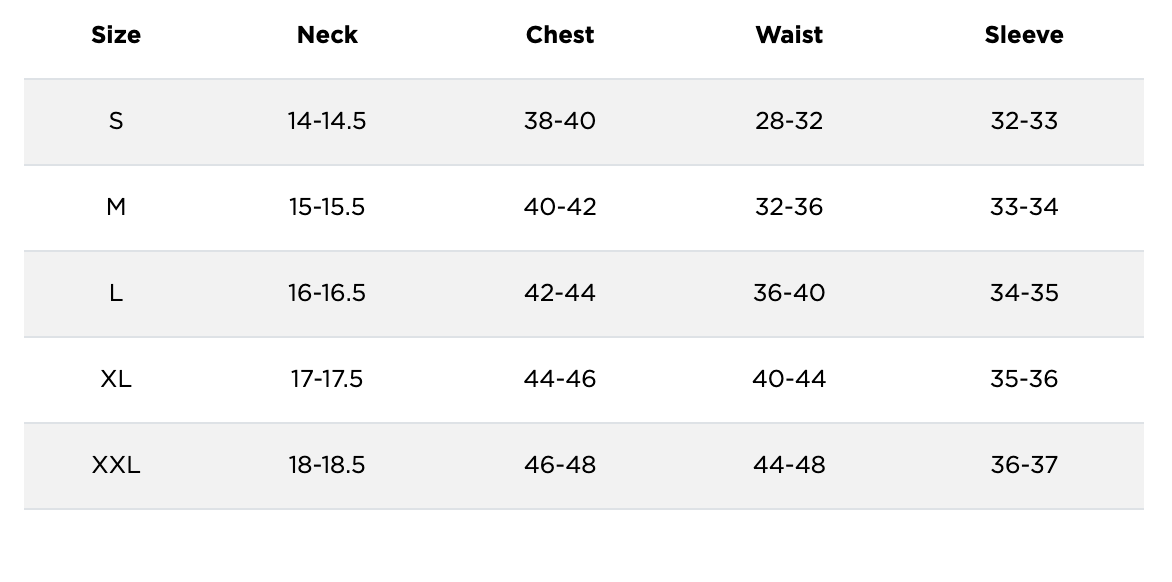Click waist measurement 36-40
This screenshot has width=1172, height=582.
(789, 293)
